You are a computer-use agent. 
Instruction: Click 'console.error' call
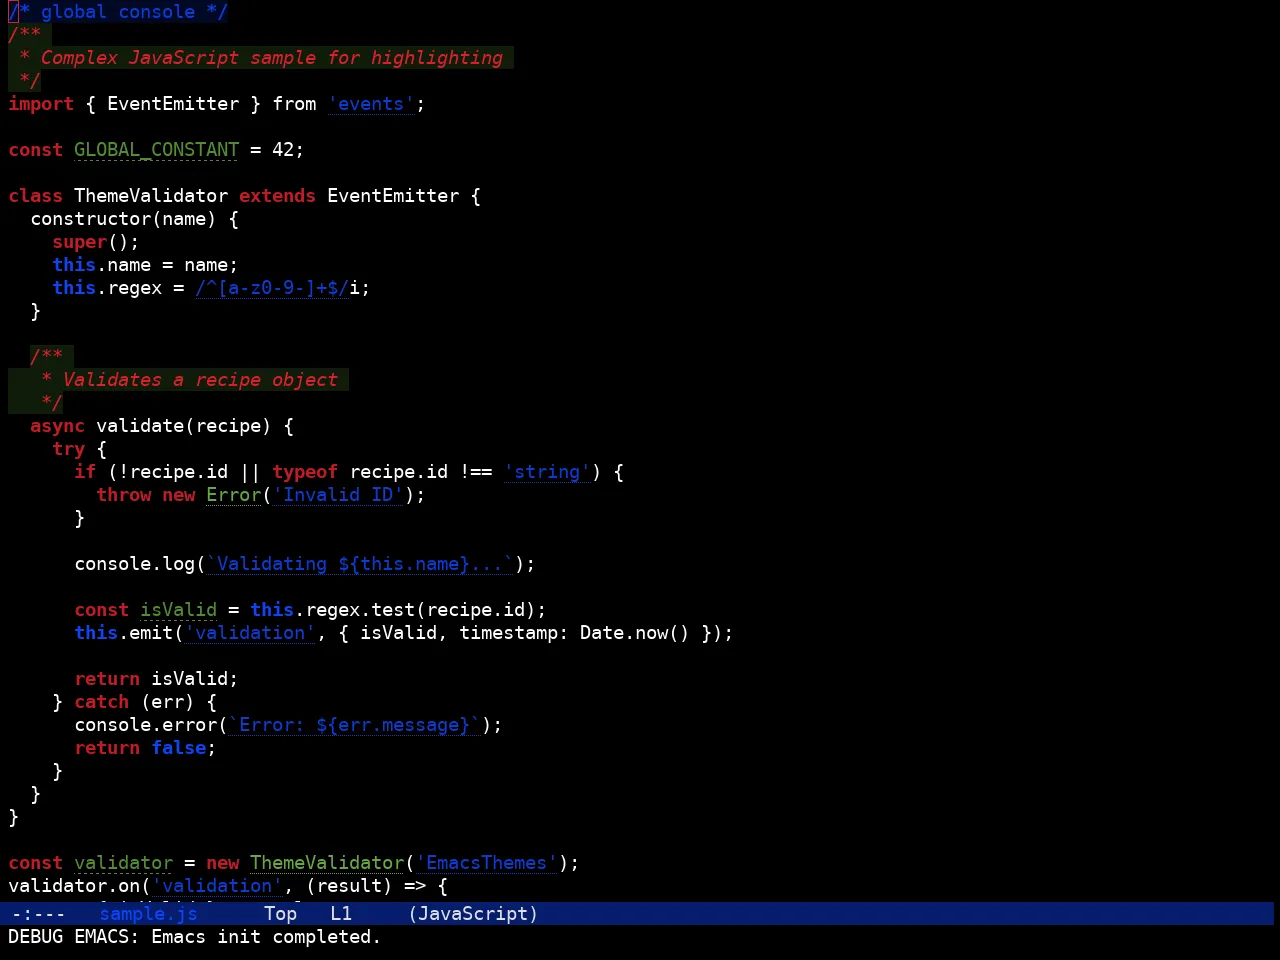coord(145,725)
